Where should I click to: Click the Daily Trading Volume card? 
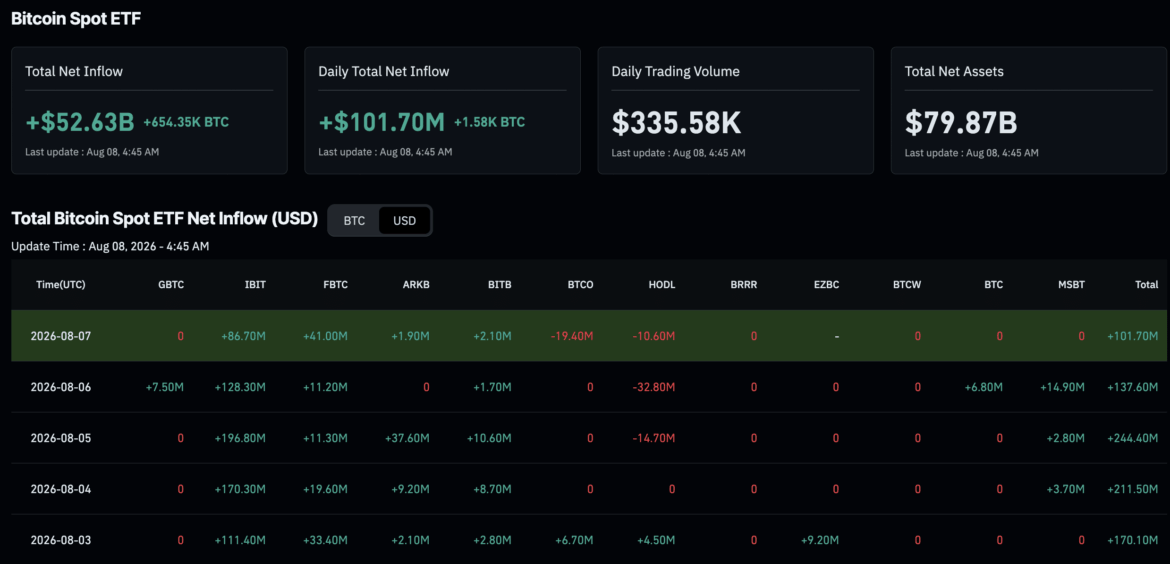[x=736, y=110]
